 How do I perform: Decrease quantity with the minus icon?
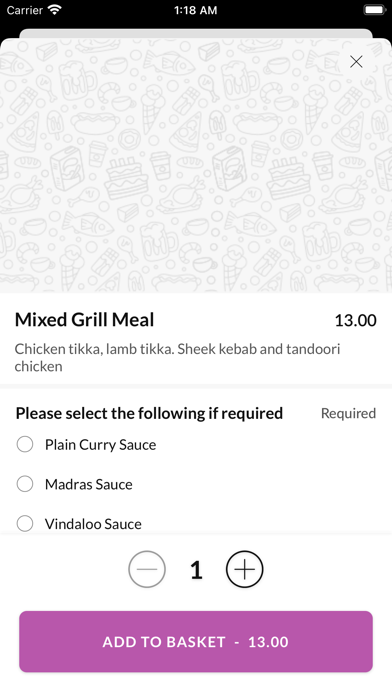(x=147, y=569)
